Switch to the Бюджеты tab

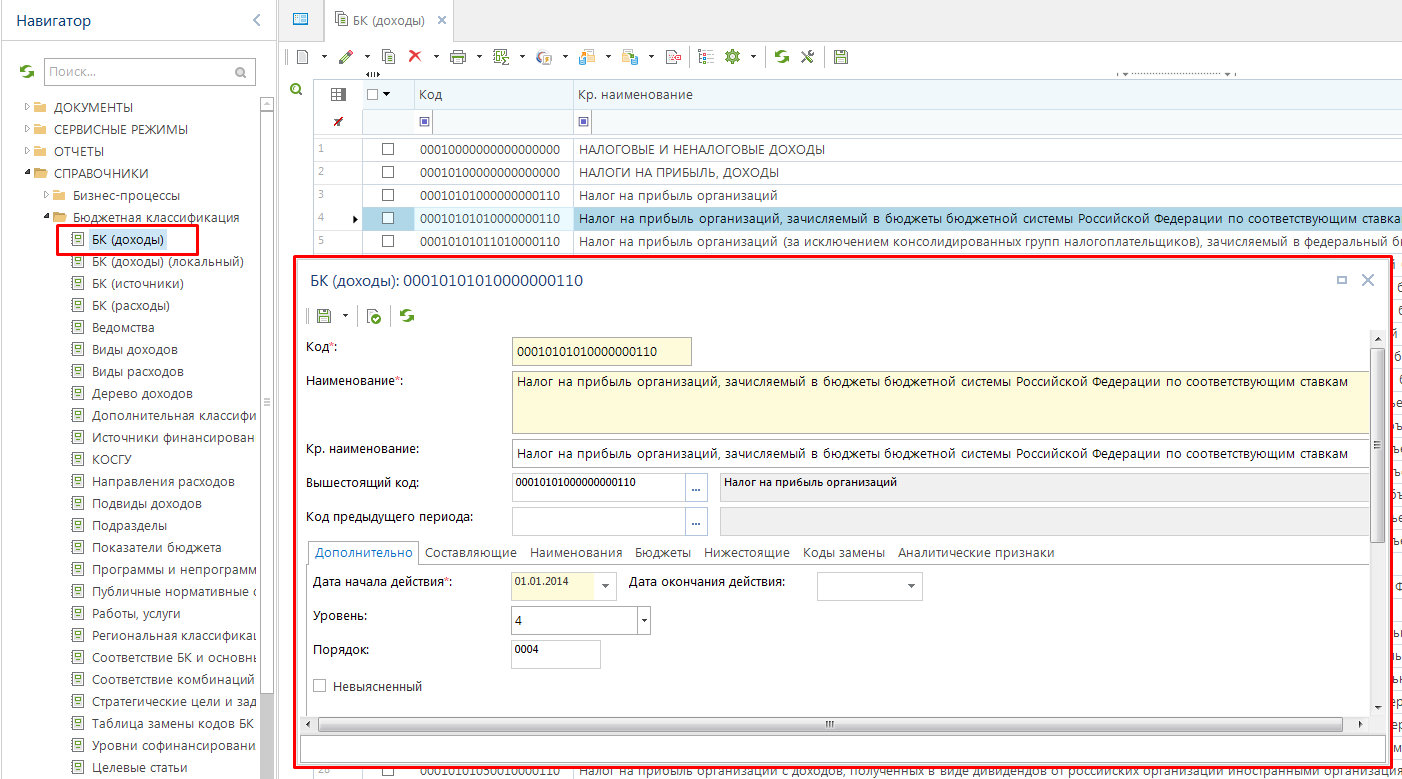(663, 553)
